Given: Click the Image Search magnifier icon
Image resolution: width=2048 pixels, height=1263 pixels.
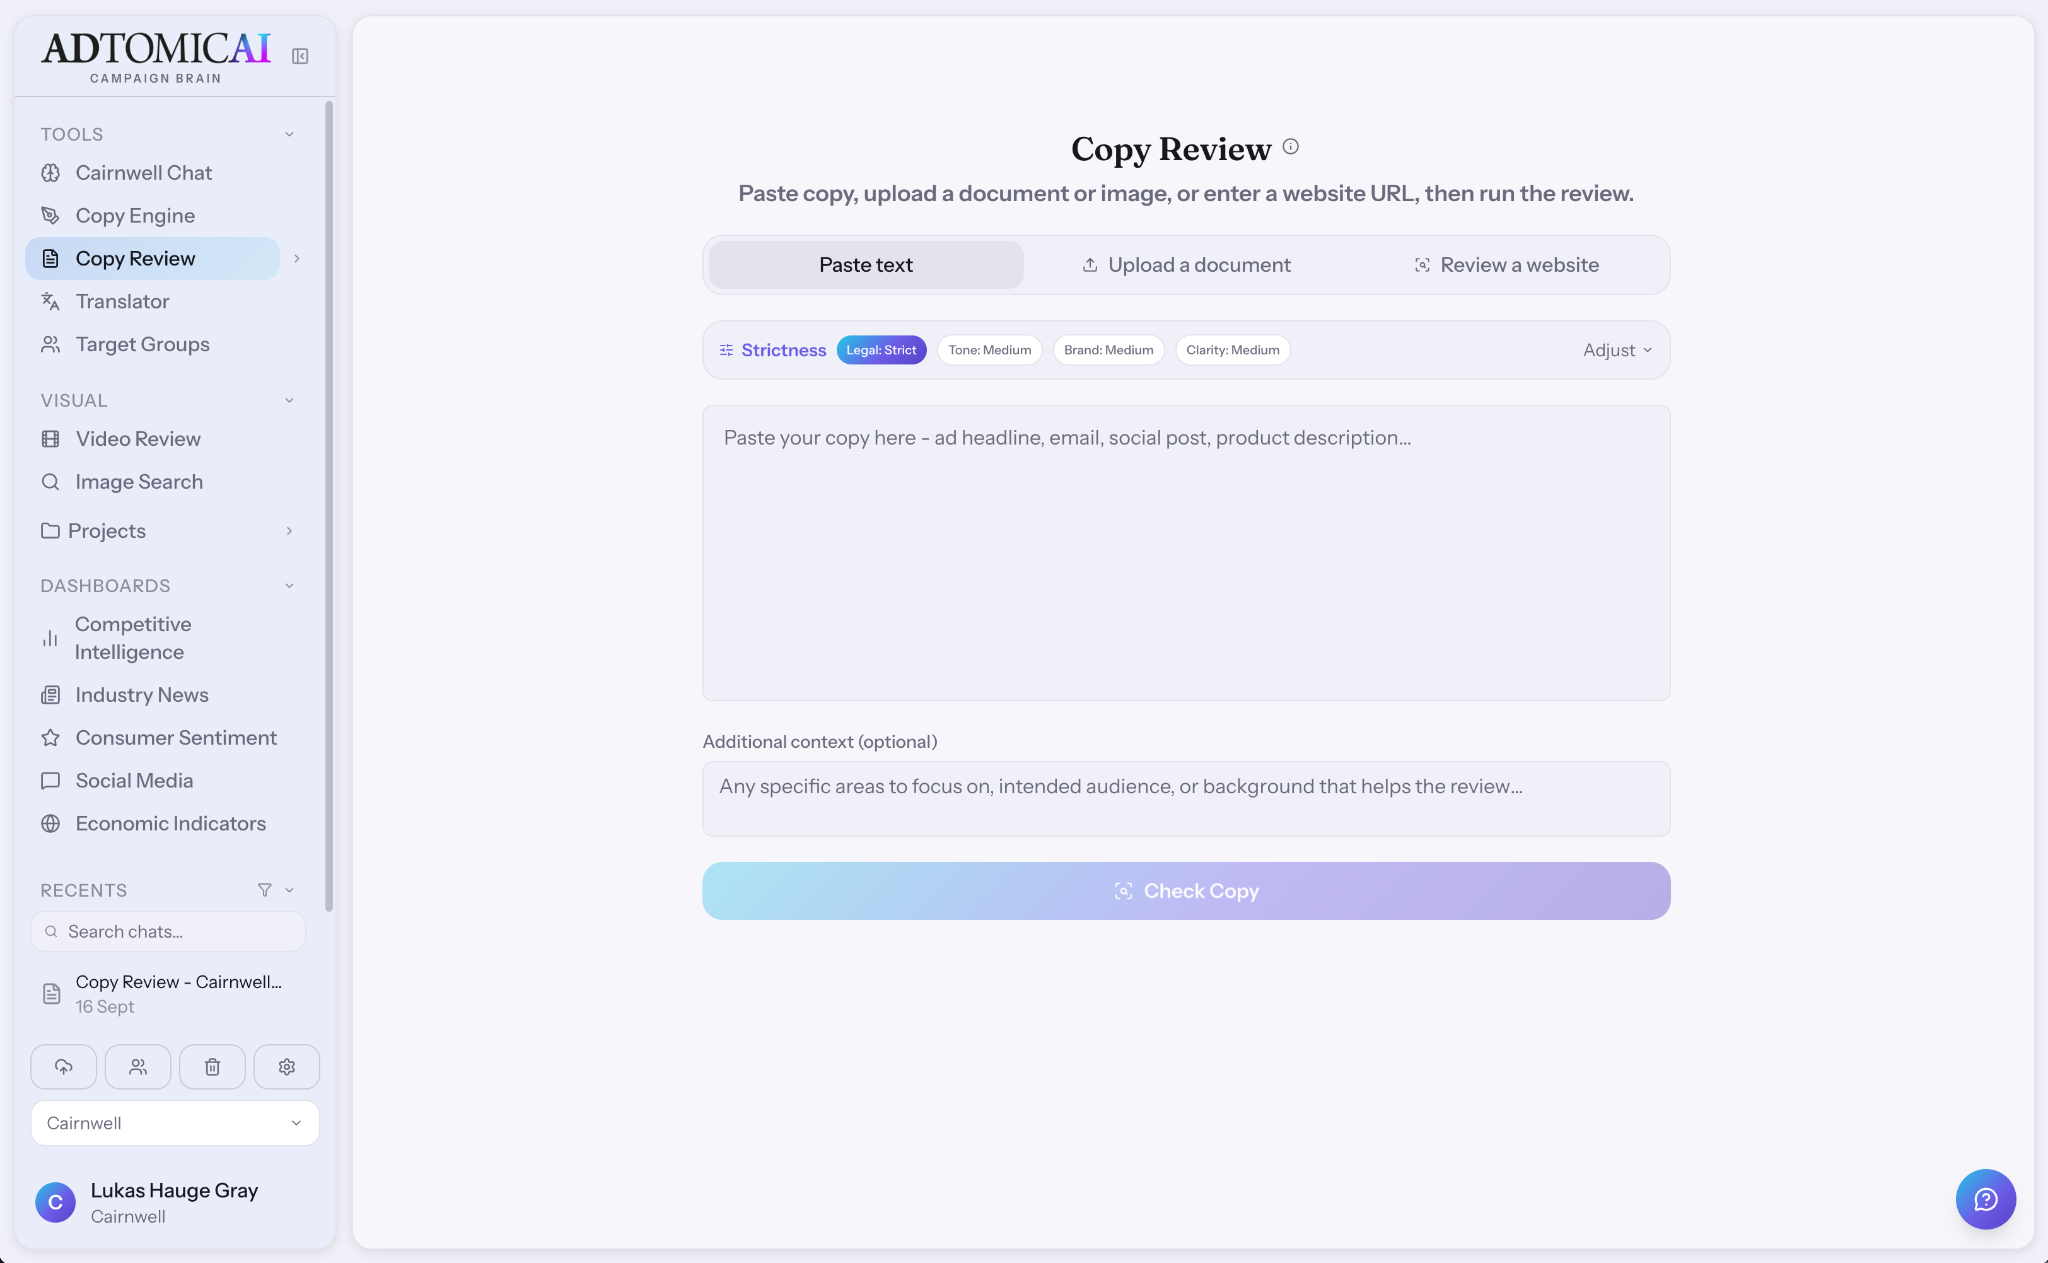Looking at the screenshot, I should (50, 482).
